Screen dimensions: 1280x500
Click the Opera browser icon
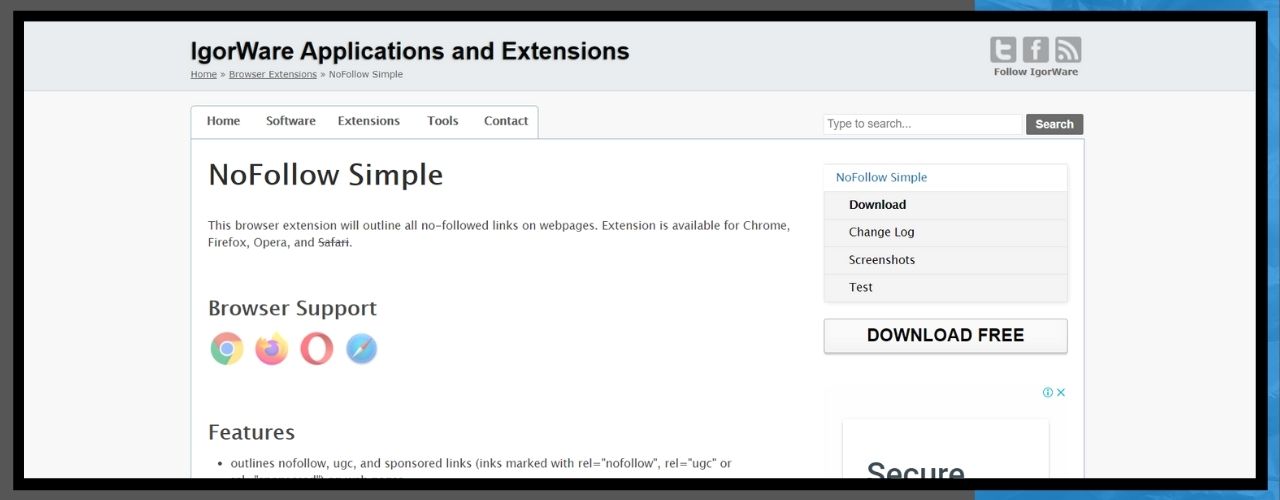click(316, 349)
